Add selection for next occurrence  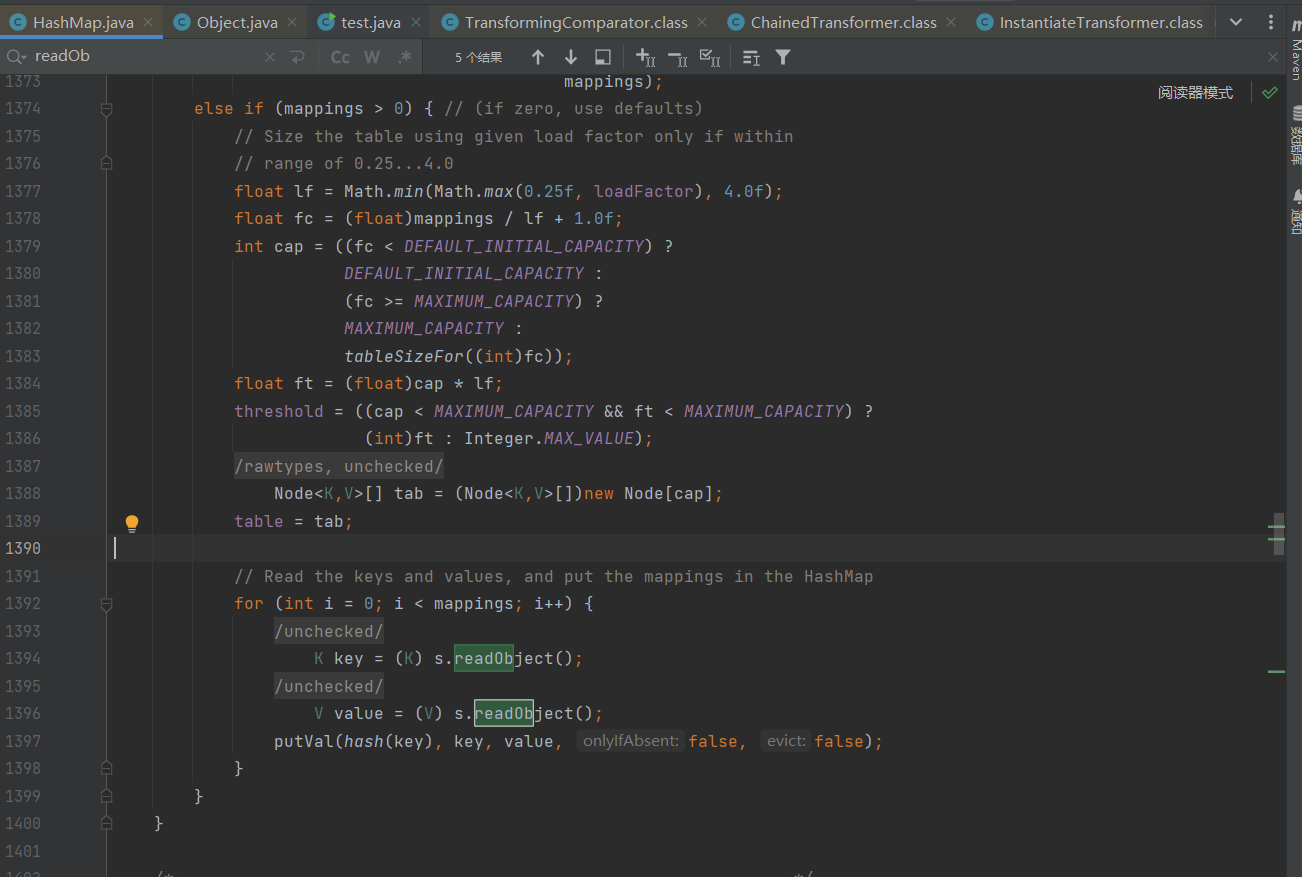645,58
